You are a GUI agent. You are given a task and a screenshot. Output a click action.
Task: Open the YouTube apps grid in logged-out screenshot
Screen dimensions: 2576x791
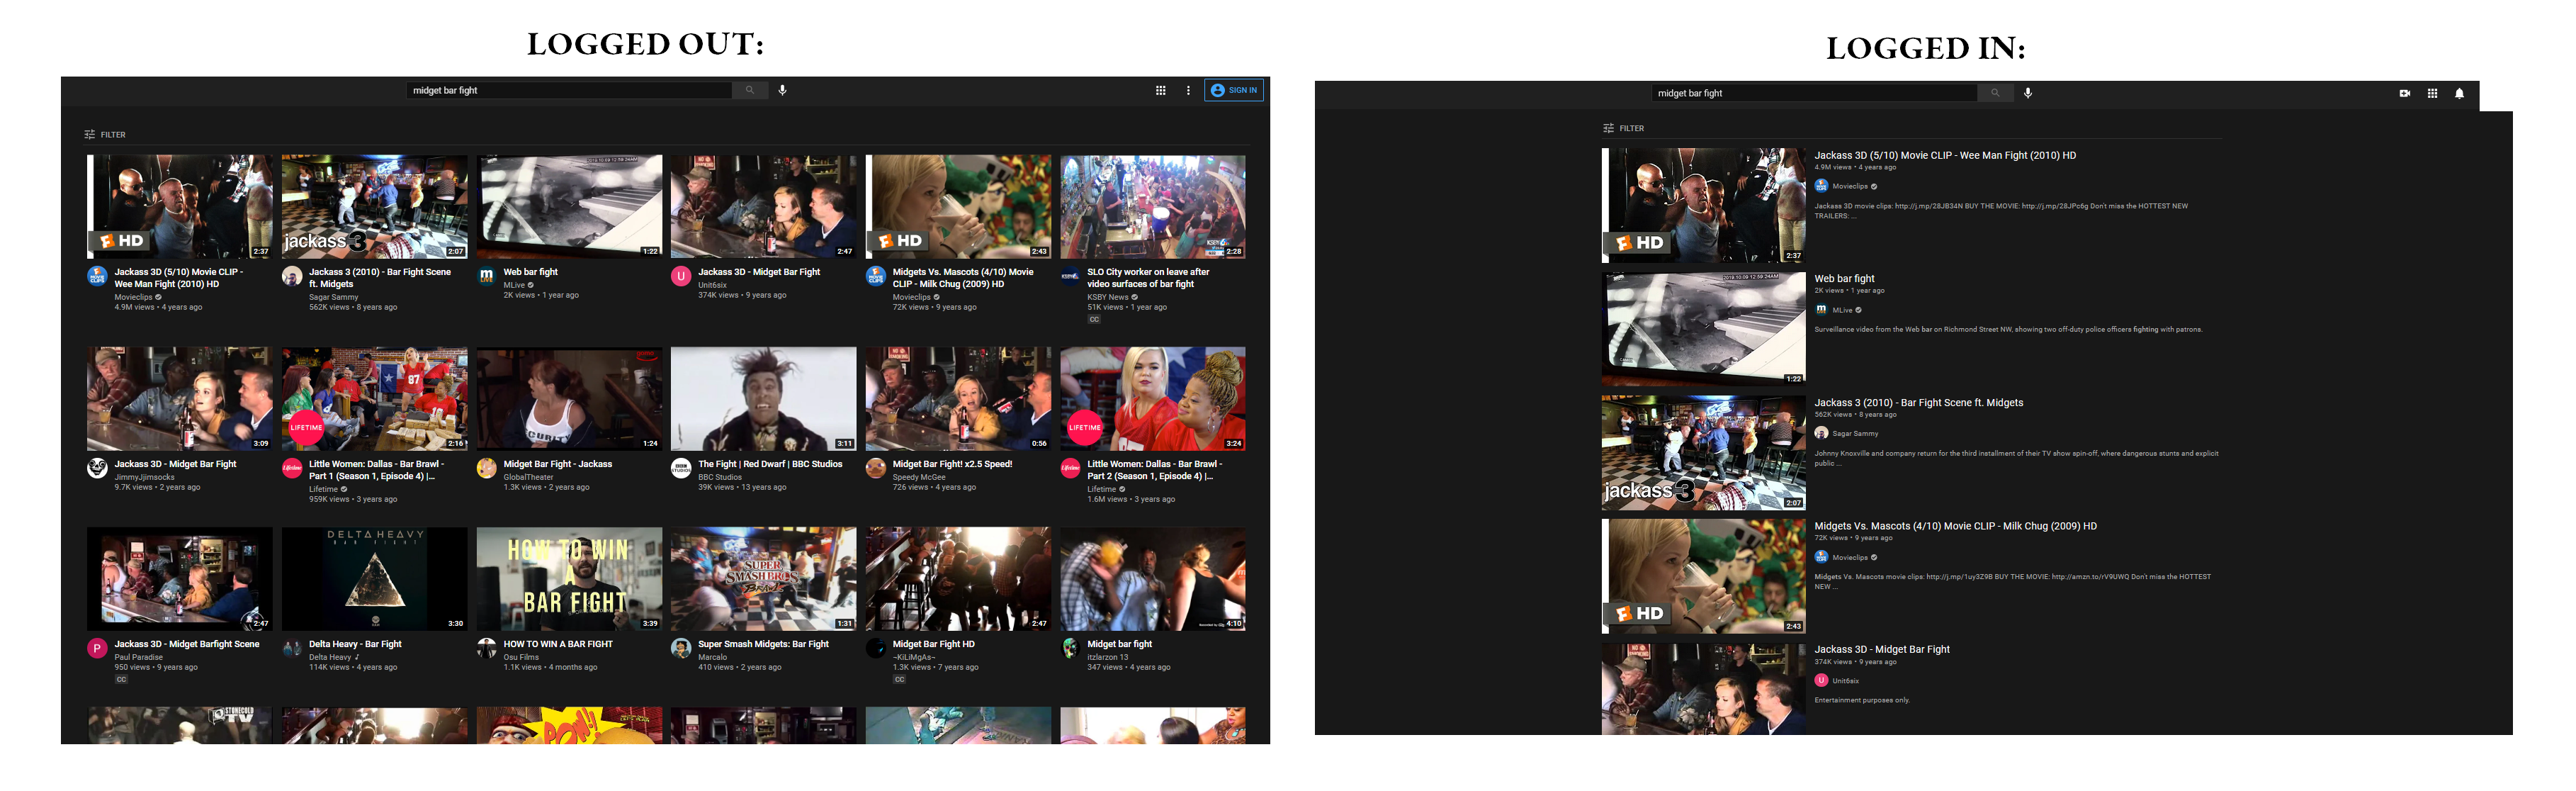point(1160,90)
